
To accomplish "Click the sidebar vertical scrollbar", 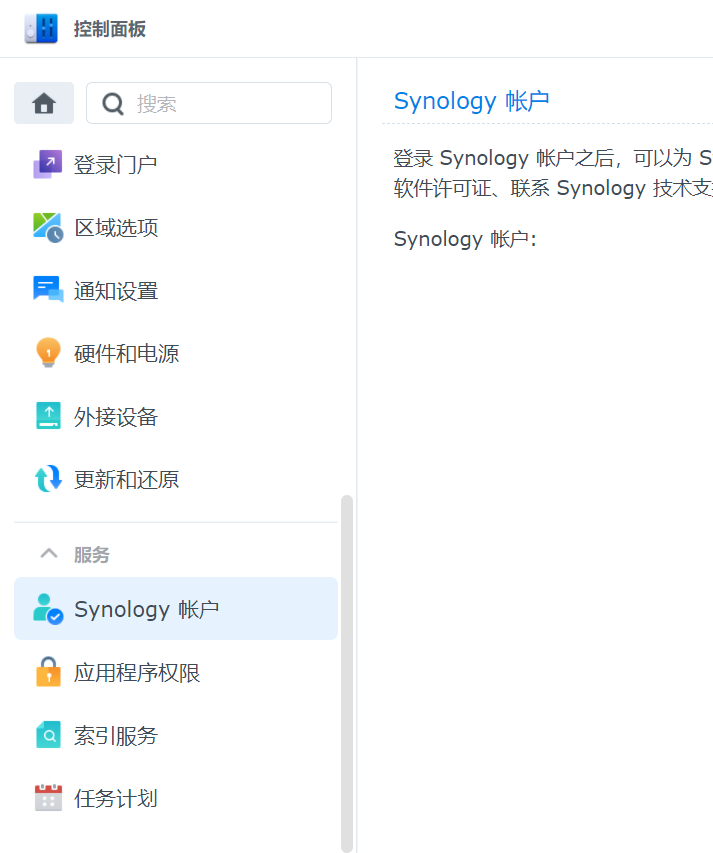I will point(347,673).
